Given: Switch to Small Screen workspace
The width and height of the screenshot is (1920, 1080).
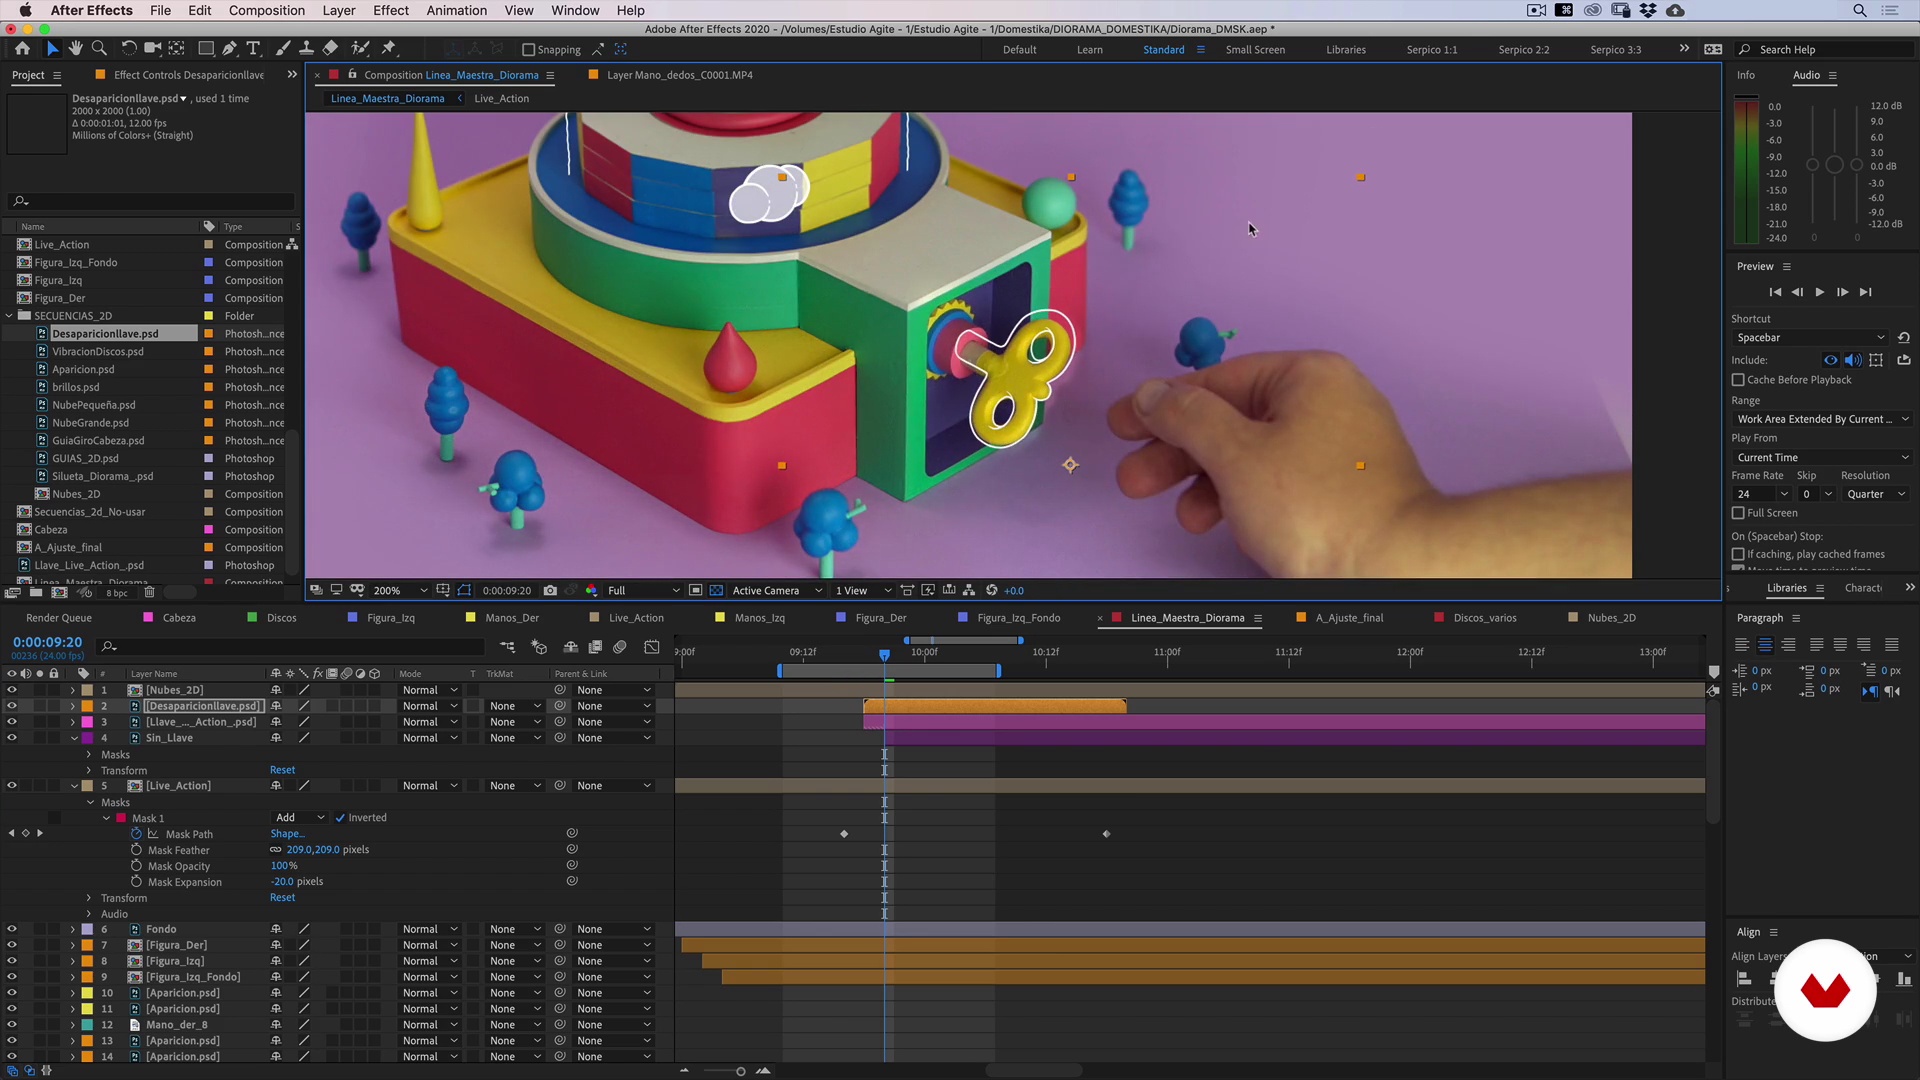Looking at the screenshot, I should 1255,50.
